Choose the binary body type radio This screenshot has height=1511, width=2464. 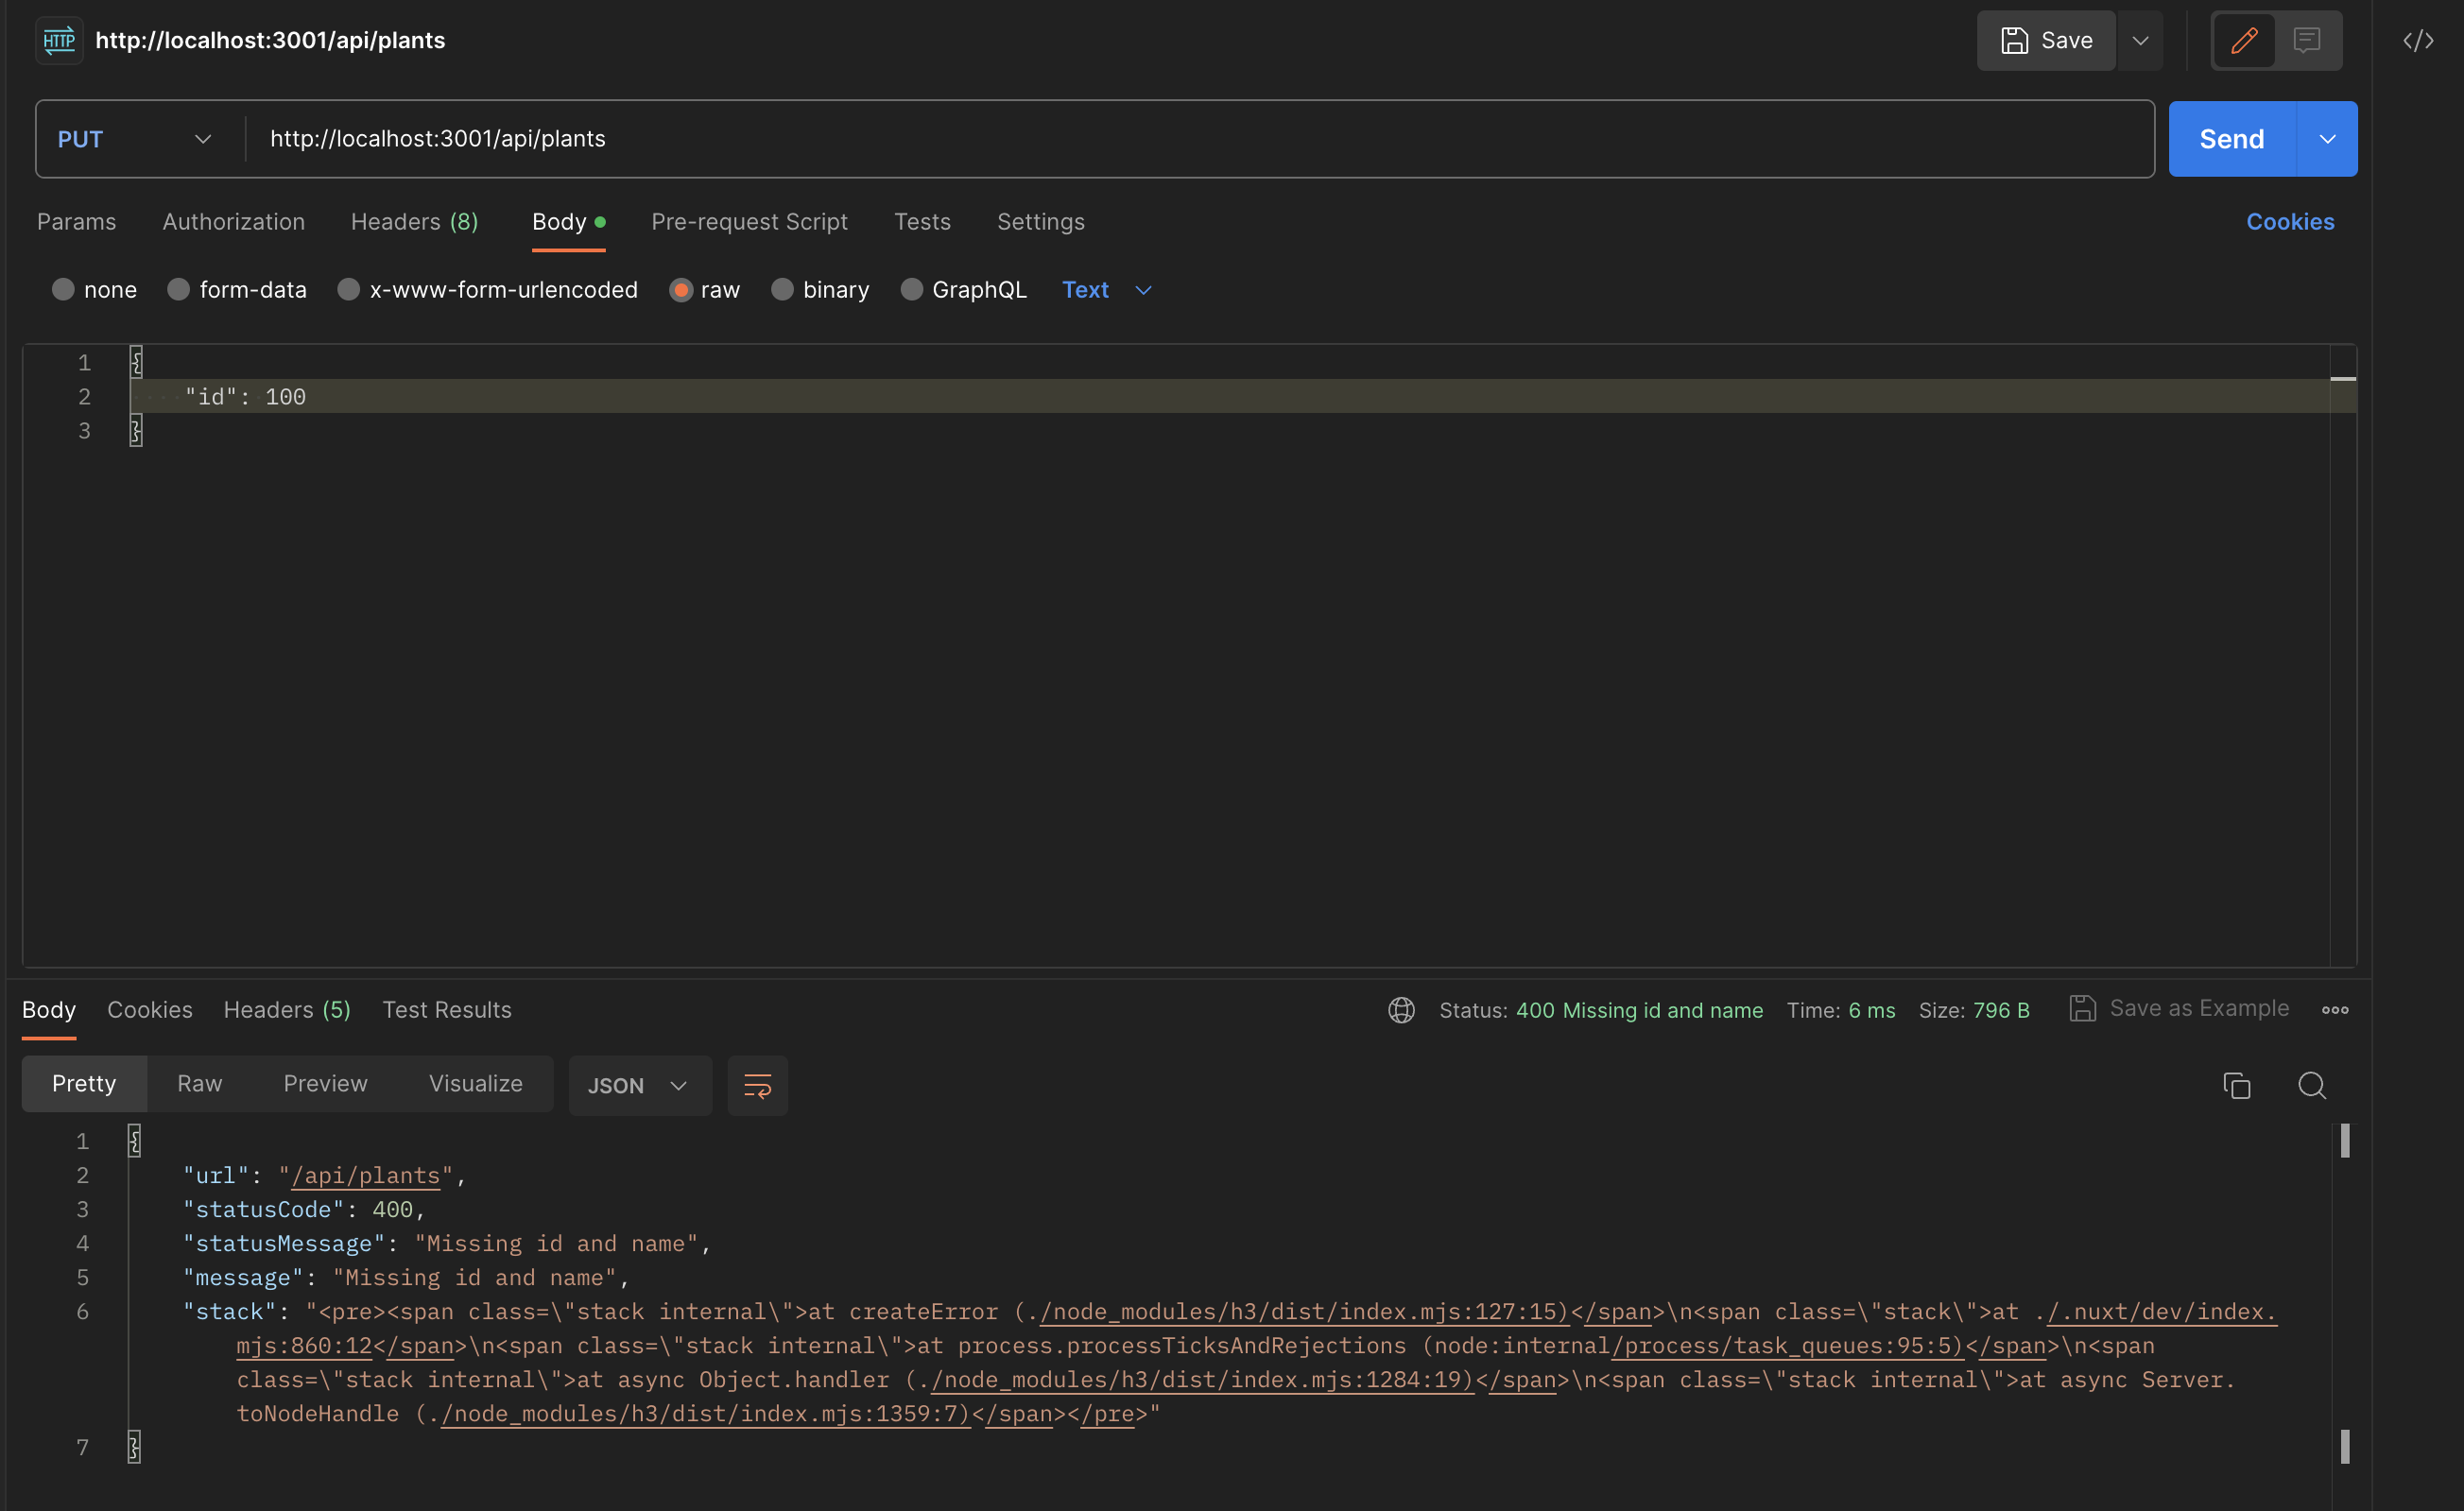coord(782,290)
